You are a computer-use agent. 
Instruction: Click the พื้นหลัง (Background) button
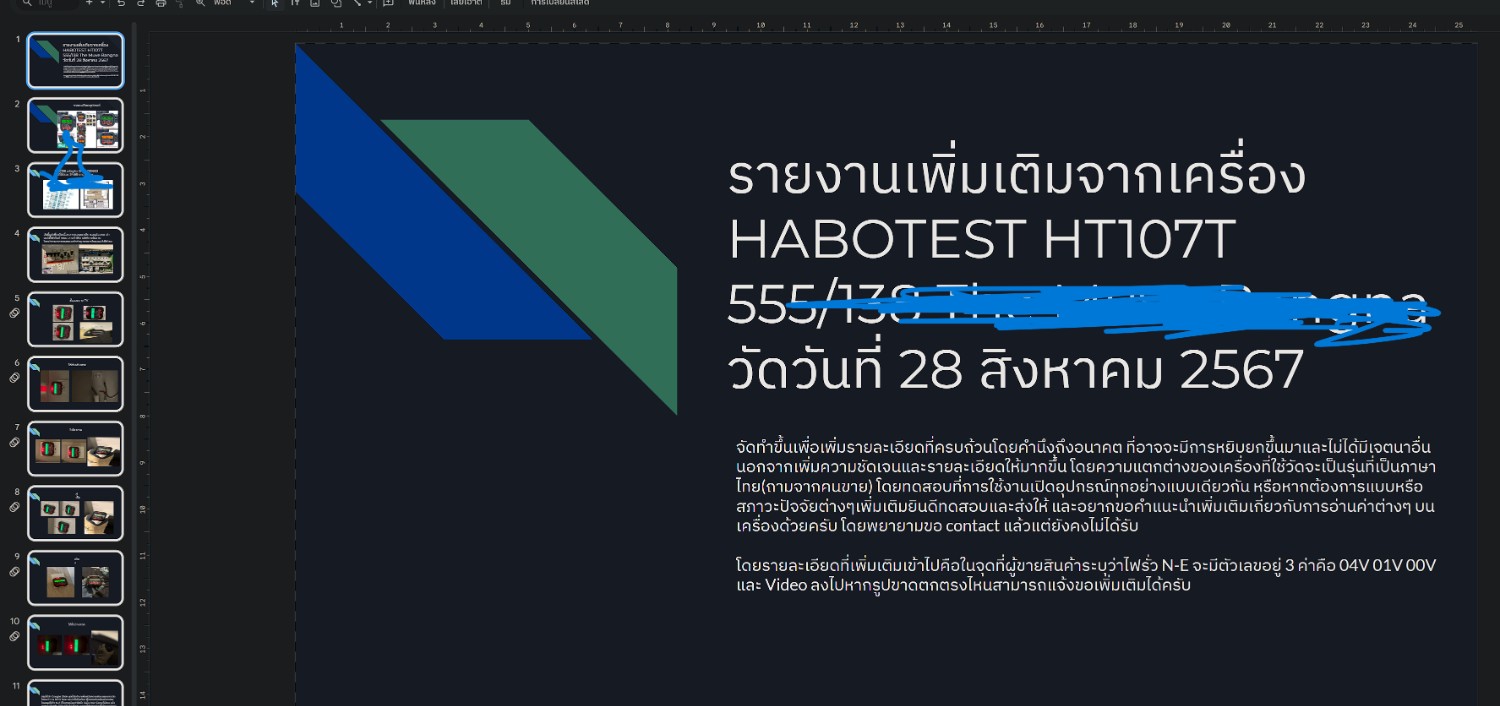tap(422, 3)
